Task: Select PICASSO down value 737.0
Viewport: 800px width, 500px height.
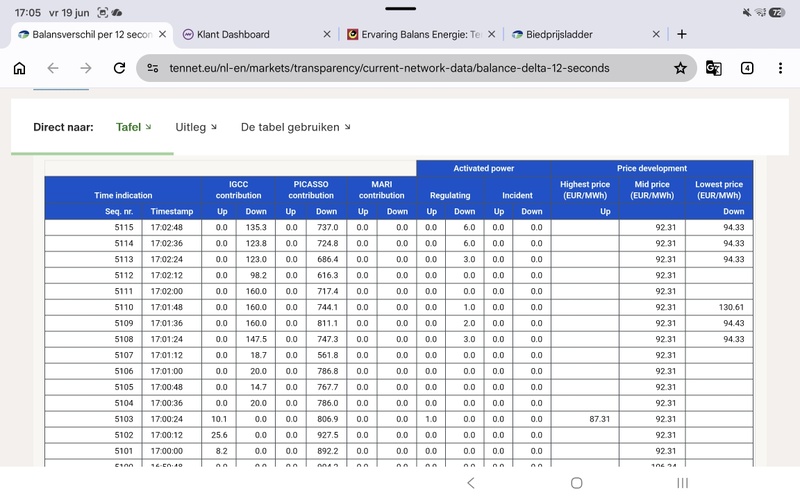Action: tap(327, 227)
